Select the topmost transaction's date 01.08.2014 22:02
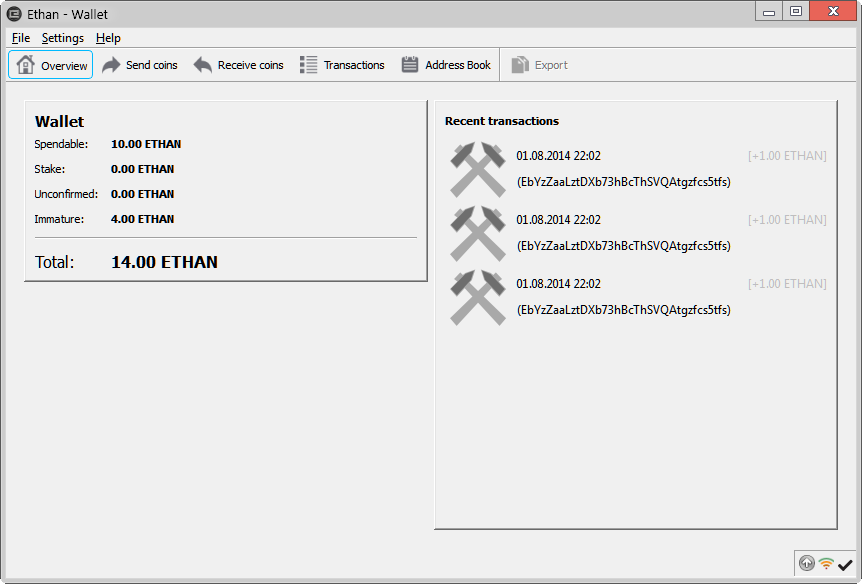This screenshot has width=862, height=584. [x=559, y=156]
